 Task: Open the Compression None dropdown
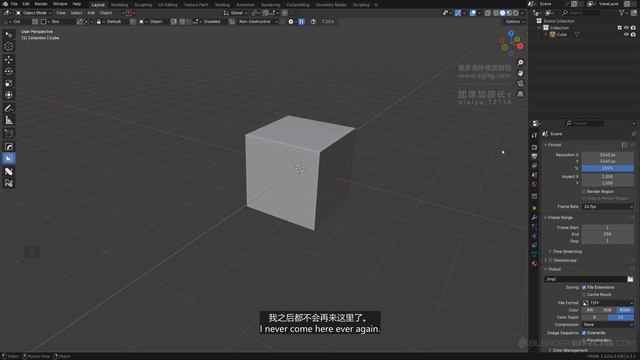click(x=608, y=324)
